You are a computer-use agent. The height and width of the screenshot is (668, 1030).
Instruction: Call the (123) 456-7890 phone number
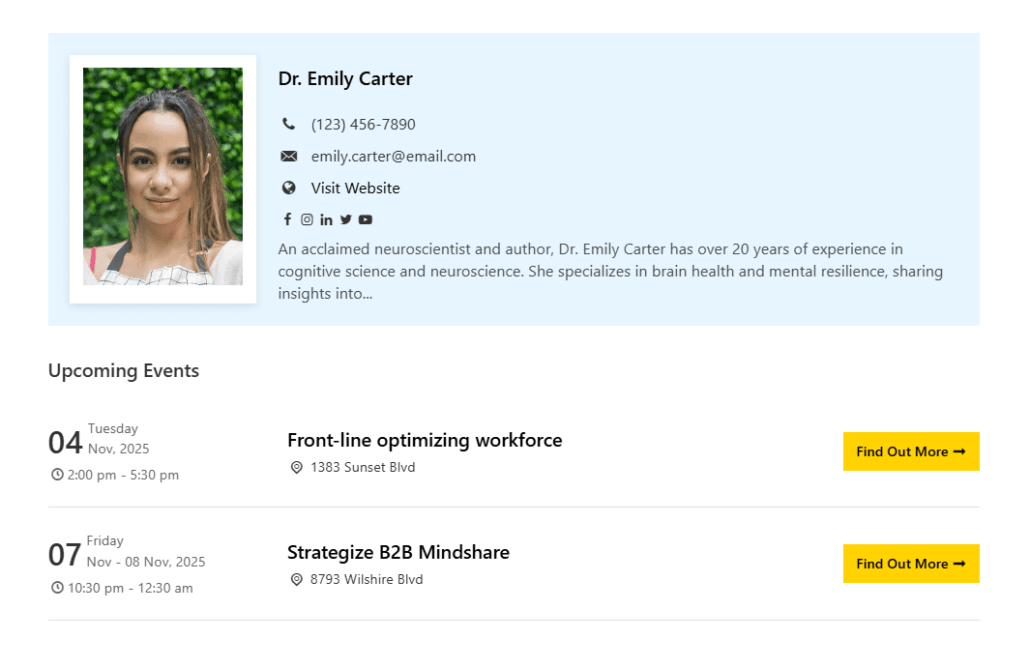[363, 124]
